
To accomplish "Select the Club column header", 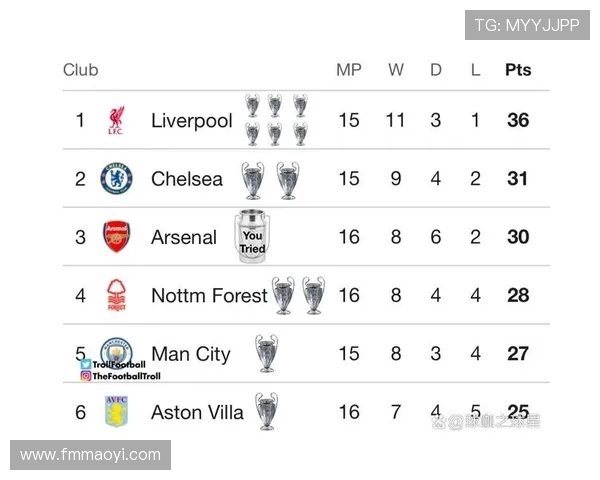I will pos(81,70).
